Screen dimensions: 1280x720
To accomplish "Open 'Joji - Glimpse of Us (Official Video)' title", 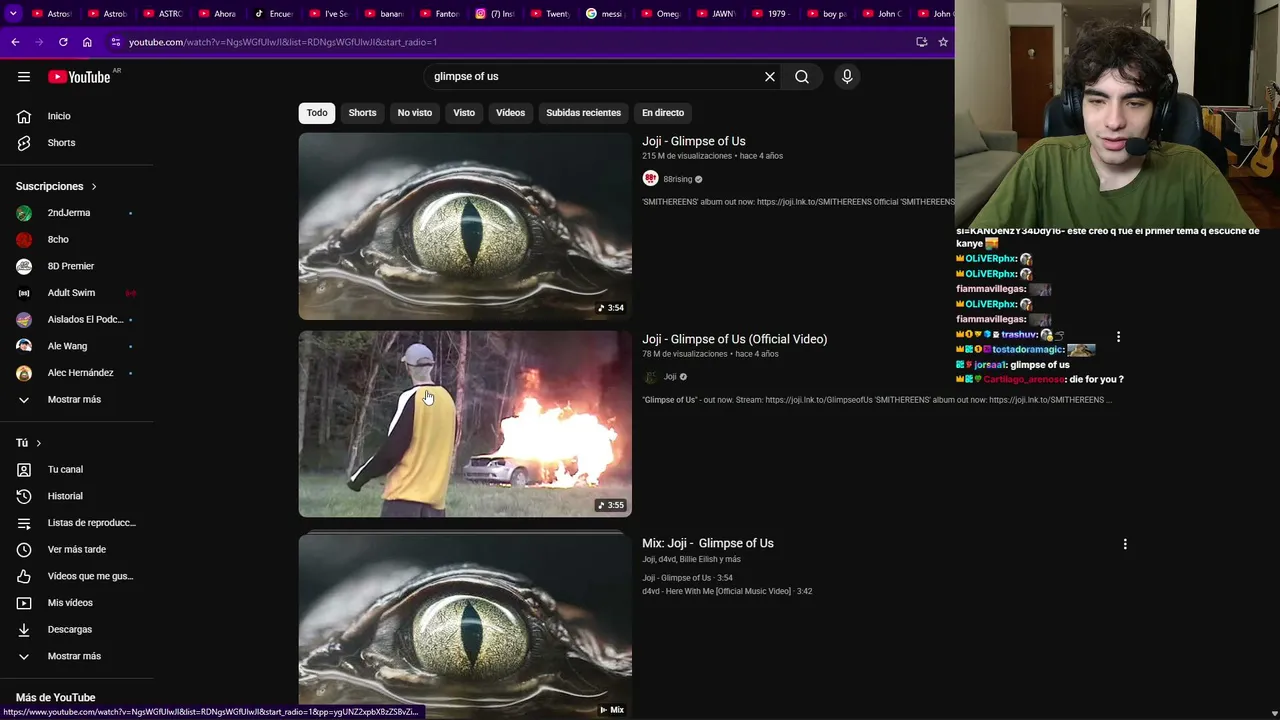I will (x=735, y=339).
